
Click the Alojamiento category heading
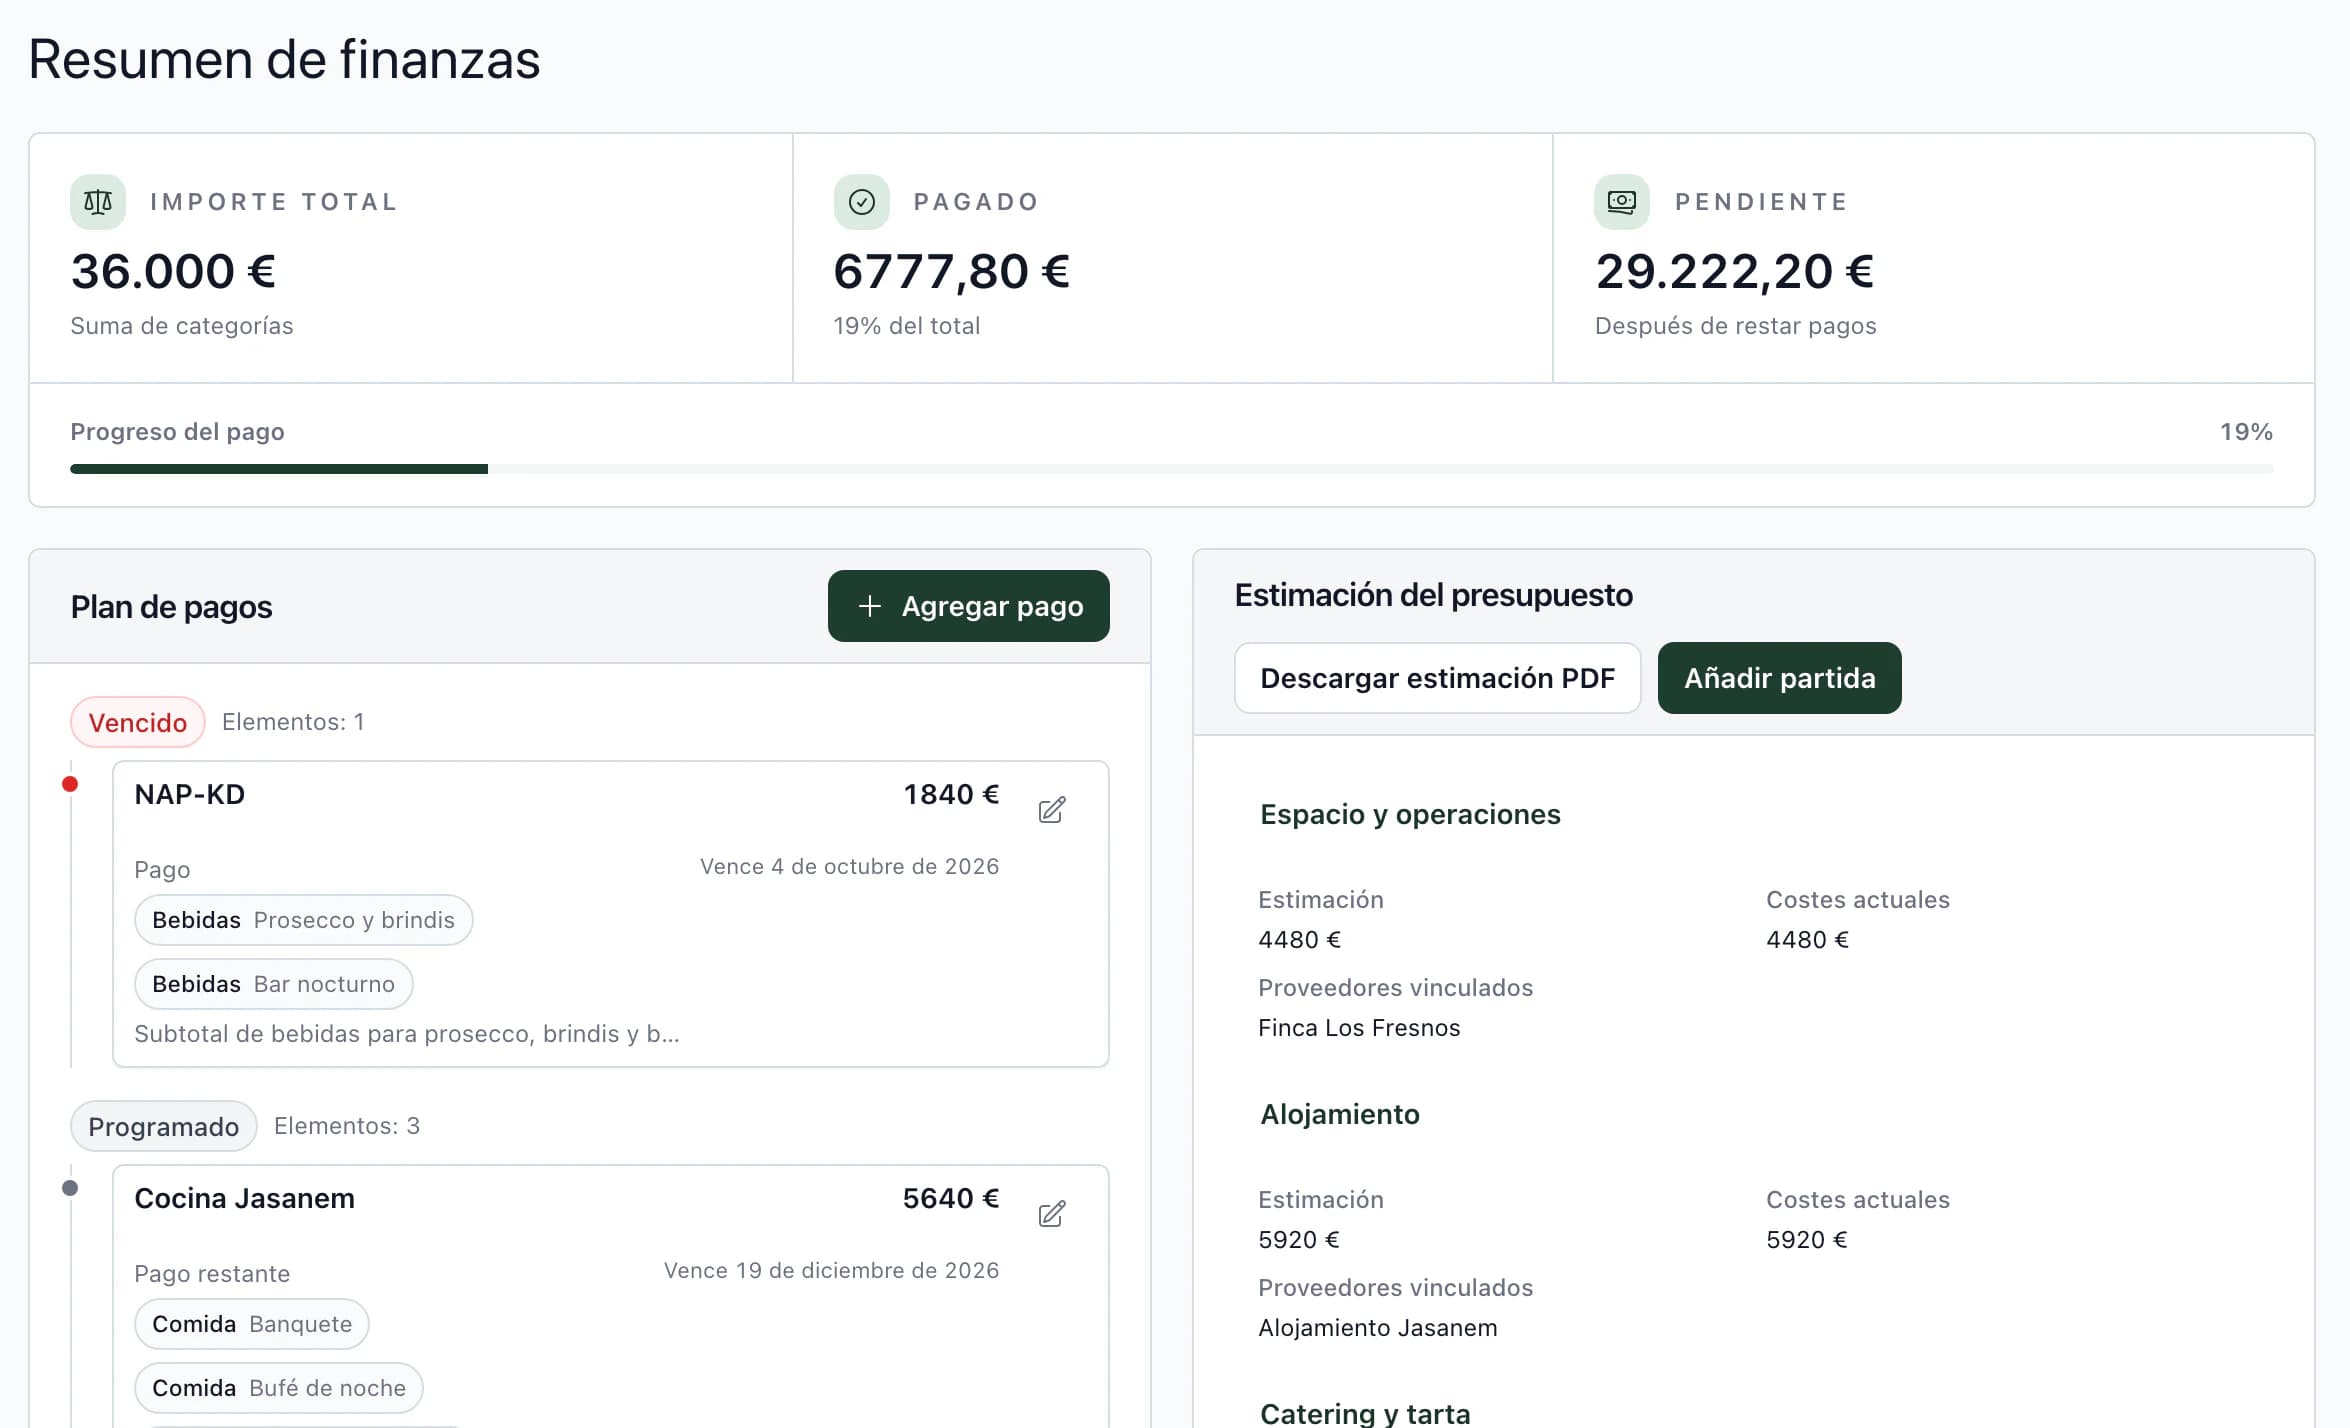1340,1114
